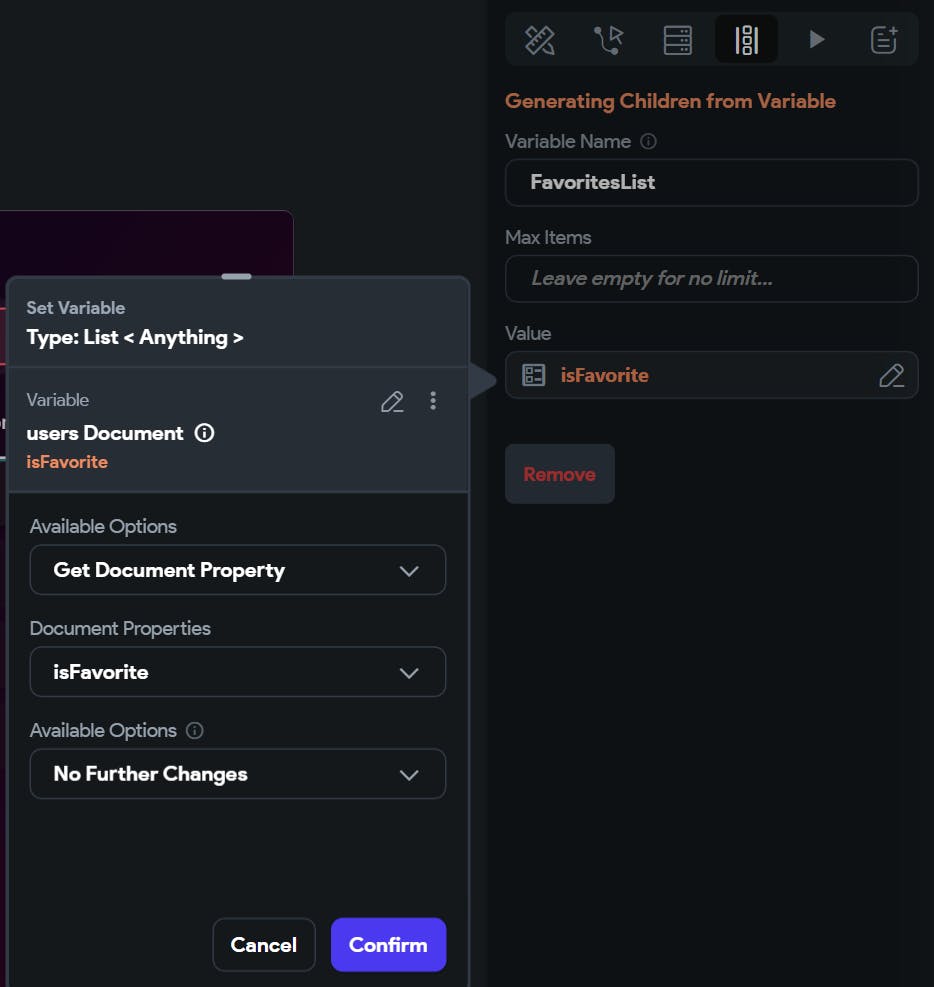Open the widget properties design tab
Image resolution: width=934 pixels, height=987 pixels.
[540, 40]
